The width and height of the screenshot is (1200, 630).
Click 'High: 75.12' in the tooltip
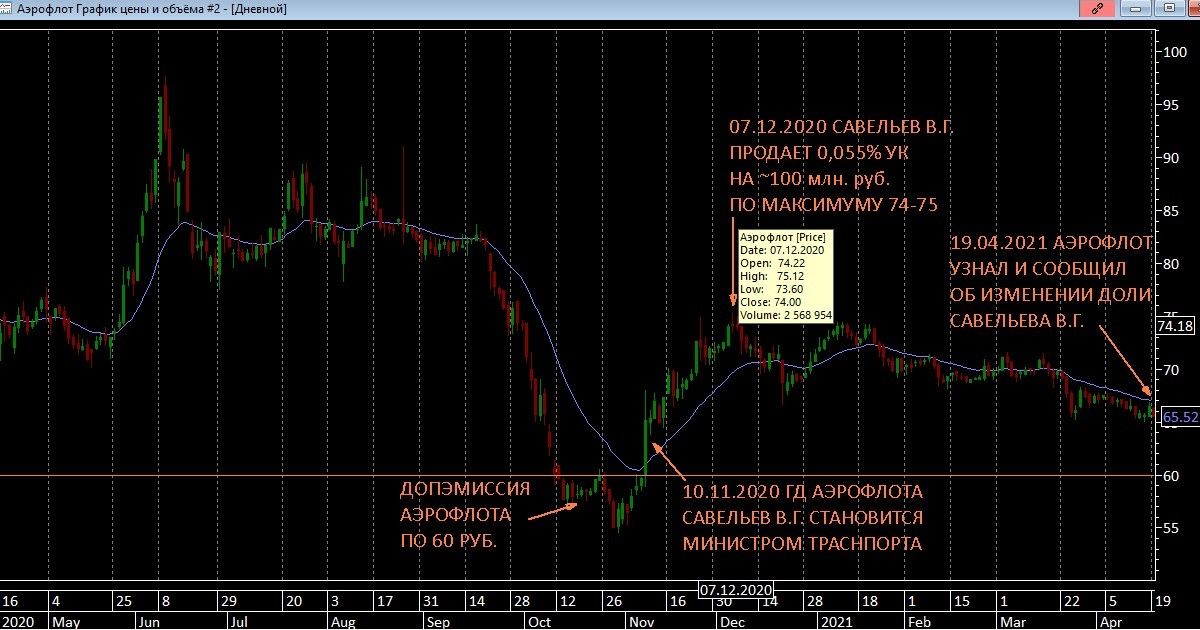point(774,275)
